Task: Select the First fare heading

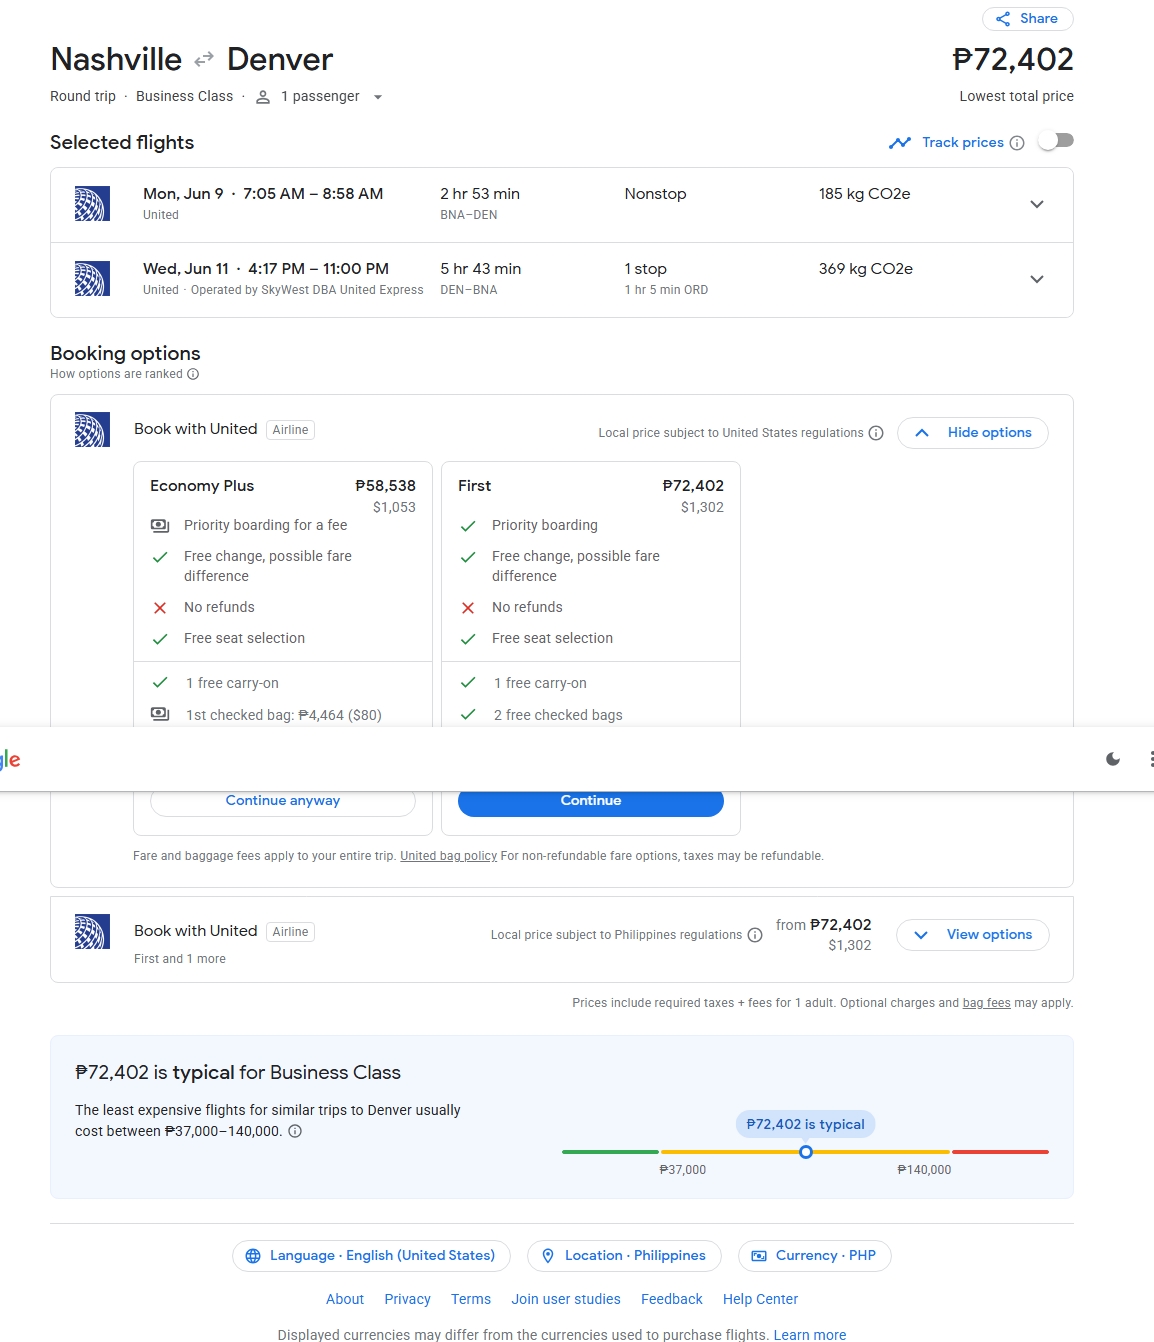Action: pos(475,486)
